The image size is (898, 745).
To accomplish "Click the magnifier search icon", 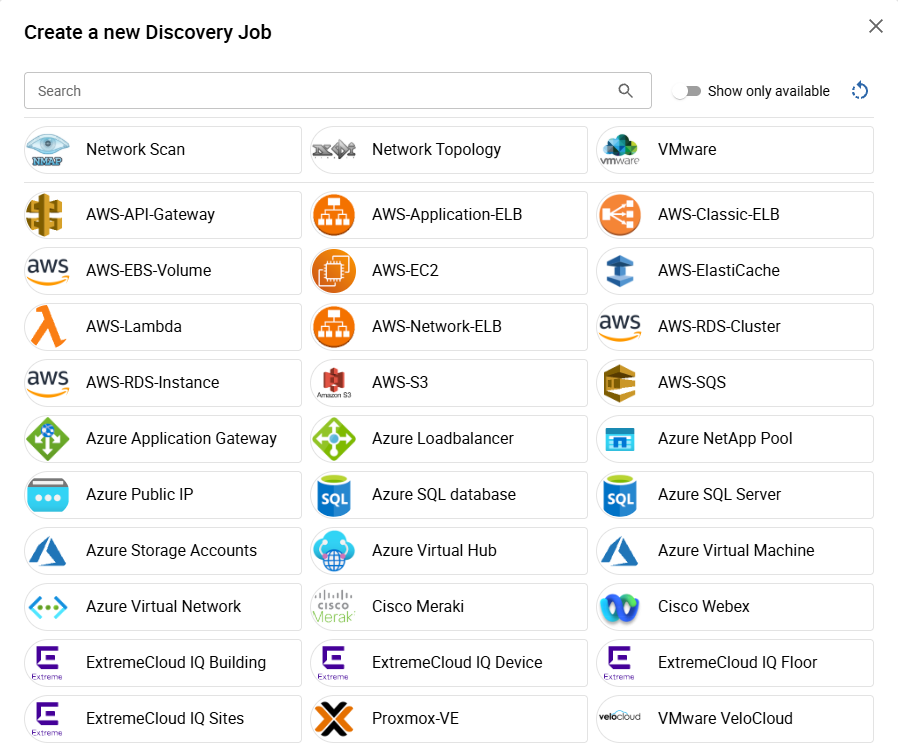I will click(x=625, y=90).
